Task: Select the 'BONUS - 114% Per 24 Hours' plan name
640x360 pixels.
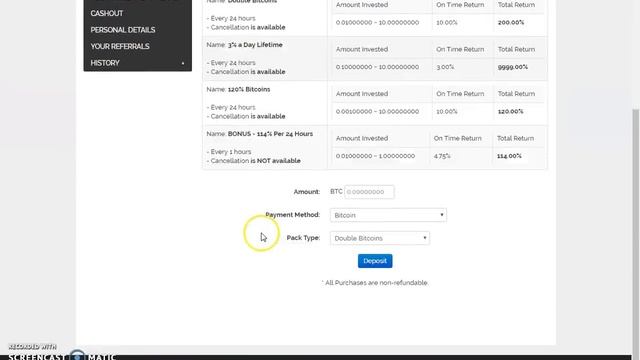Action: pos(270,134)
